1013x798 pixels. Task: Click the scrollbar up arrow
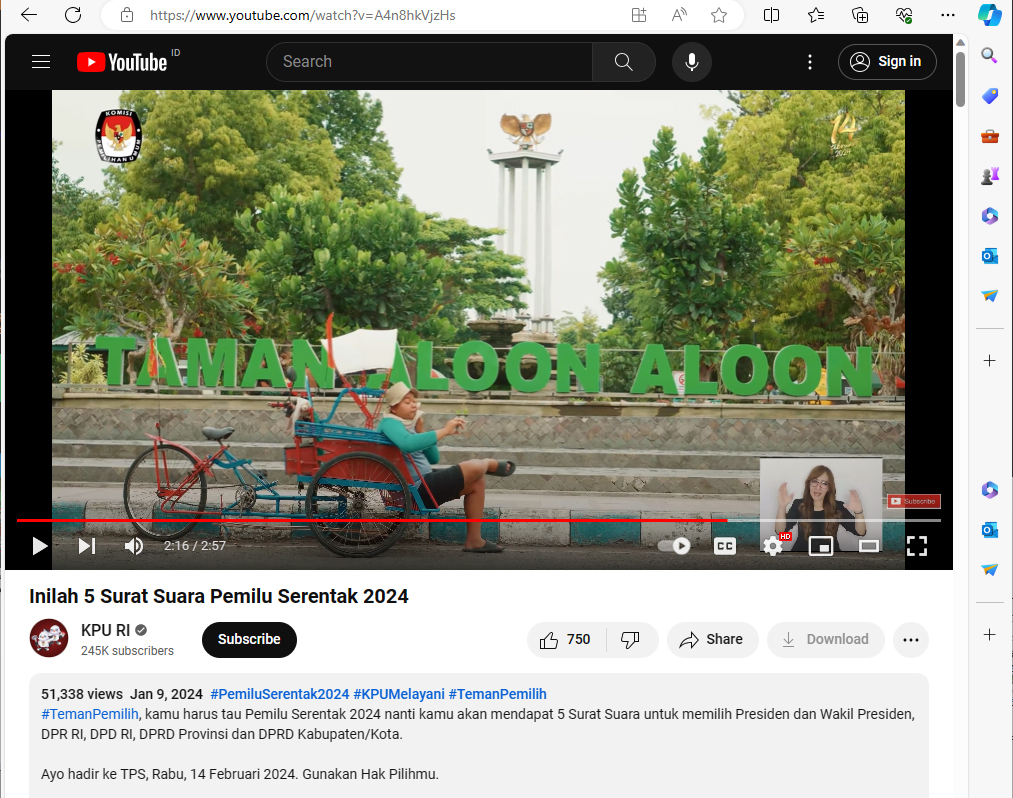[960, 43]
